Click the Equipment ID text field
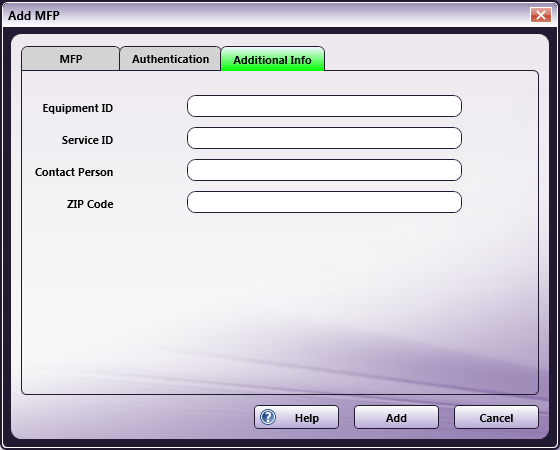560x450 pixels. coord(324,106)
